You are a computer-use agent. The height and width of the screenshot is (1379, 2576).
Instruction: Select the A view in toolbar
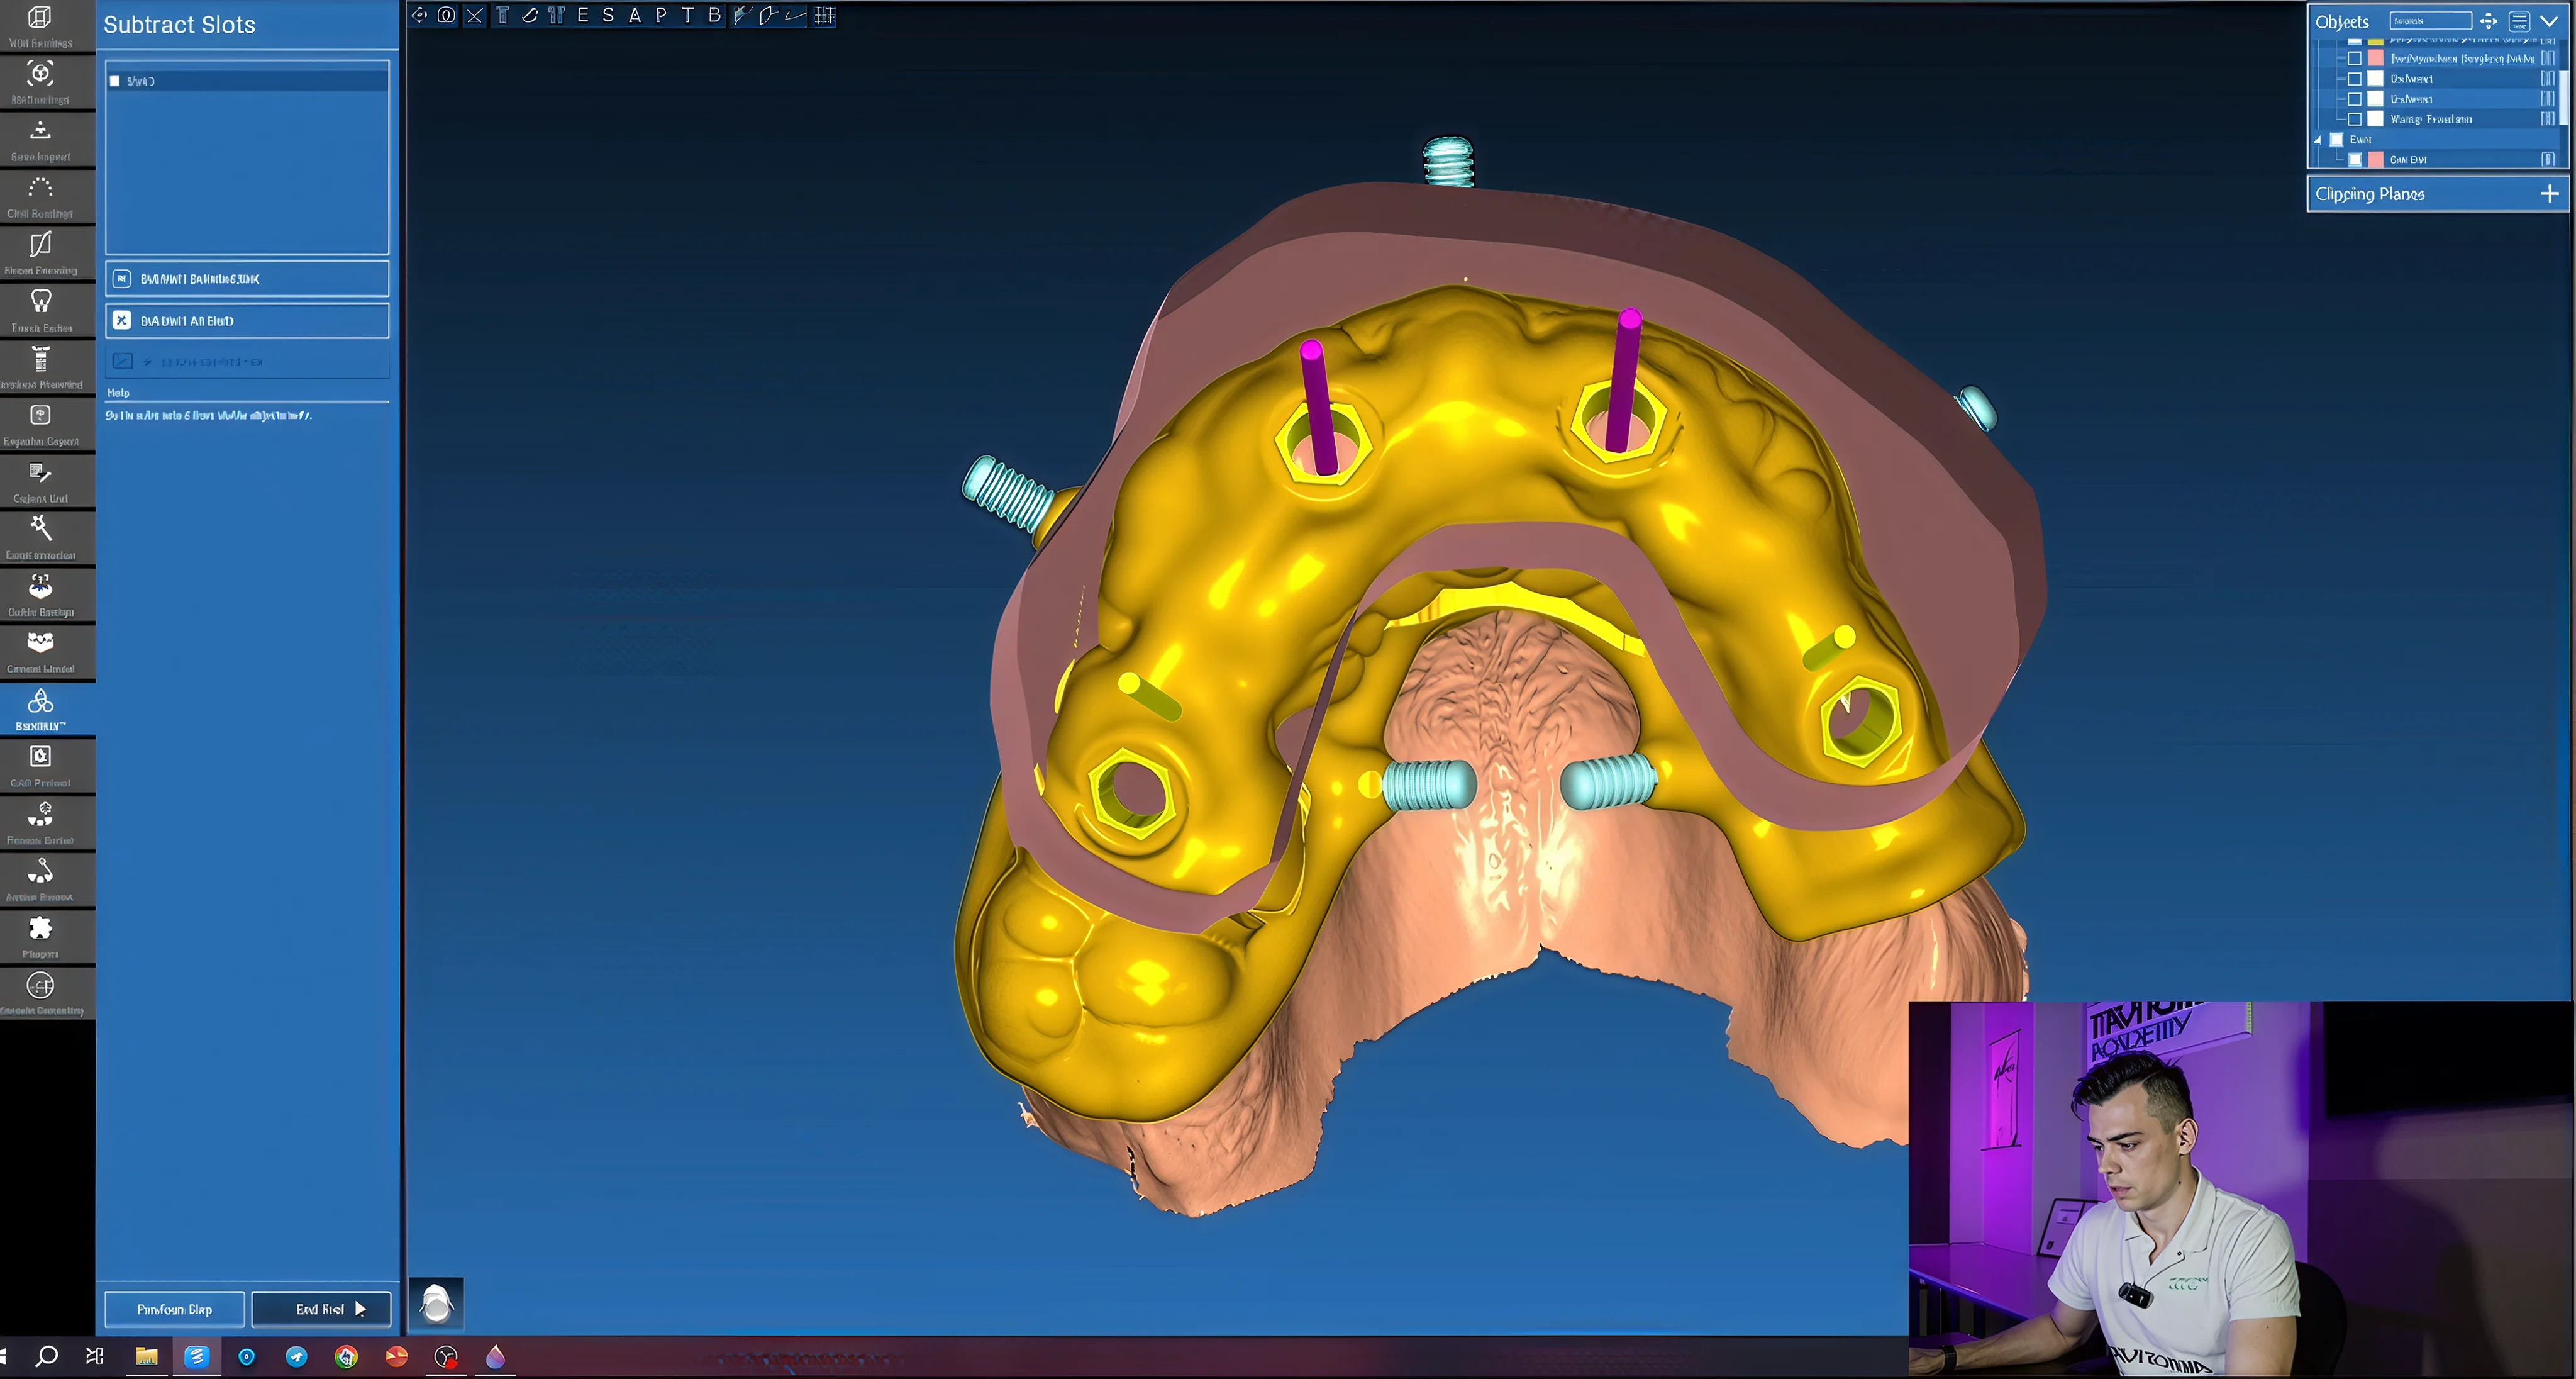634,15
